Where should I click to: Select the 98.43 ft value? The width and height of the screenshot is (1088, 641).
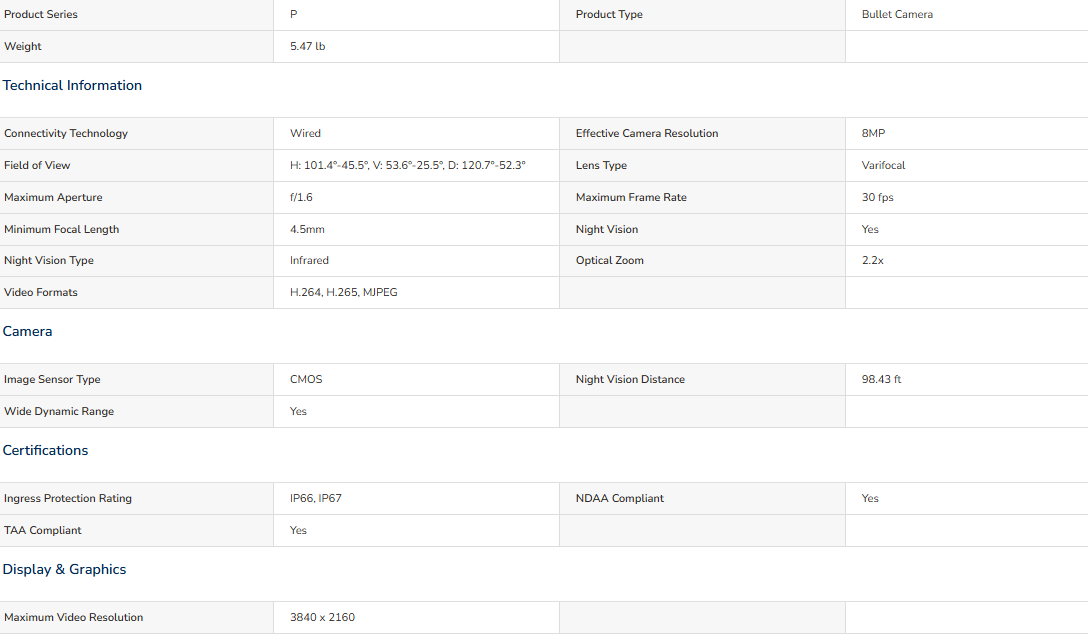coord(881,379)
